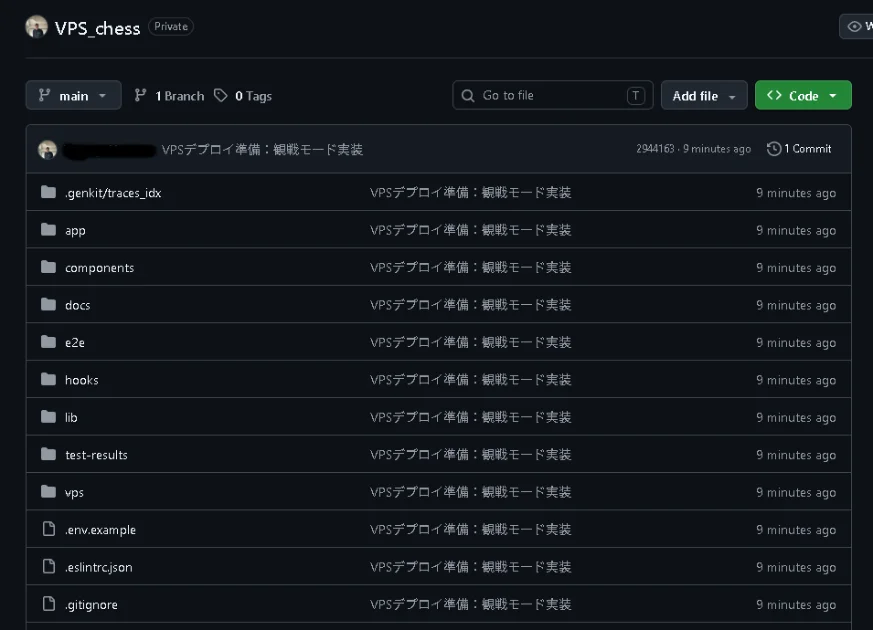Image resolution: width=873 pixels, height=630 pixels.
Task: Open the main branch selector dropdown
Action: tap(73, 95)
